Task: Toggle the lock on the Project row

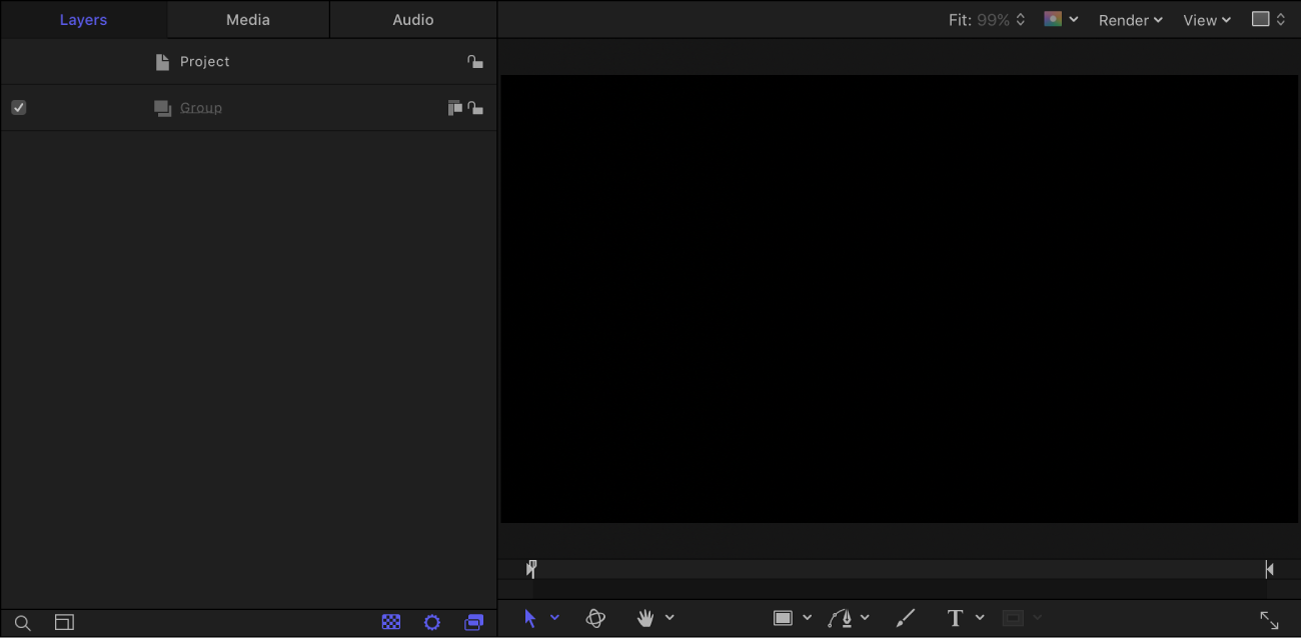Action: [476, 61]
